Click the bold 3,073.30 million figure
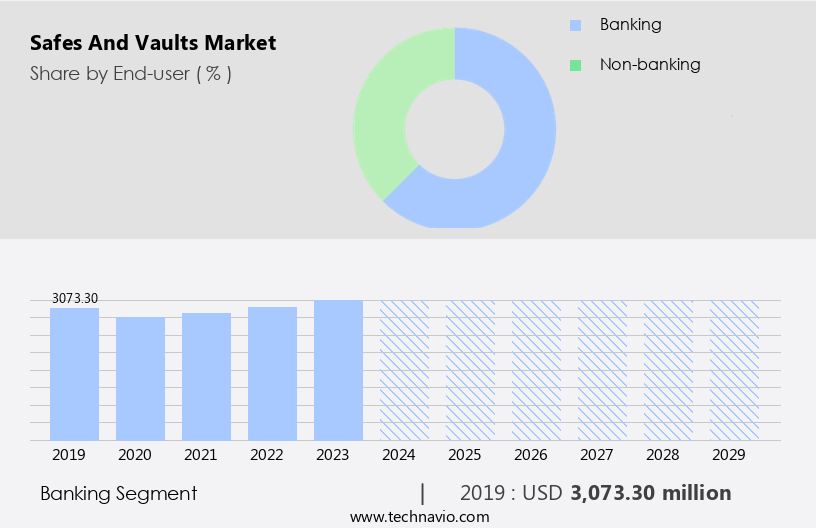Screen dimensions: 816x528 pos(651,493)
